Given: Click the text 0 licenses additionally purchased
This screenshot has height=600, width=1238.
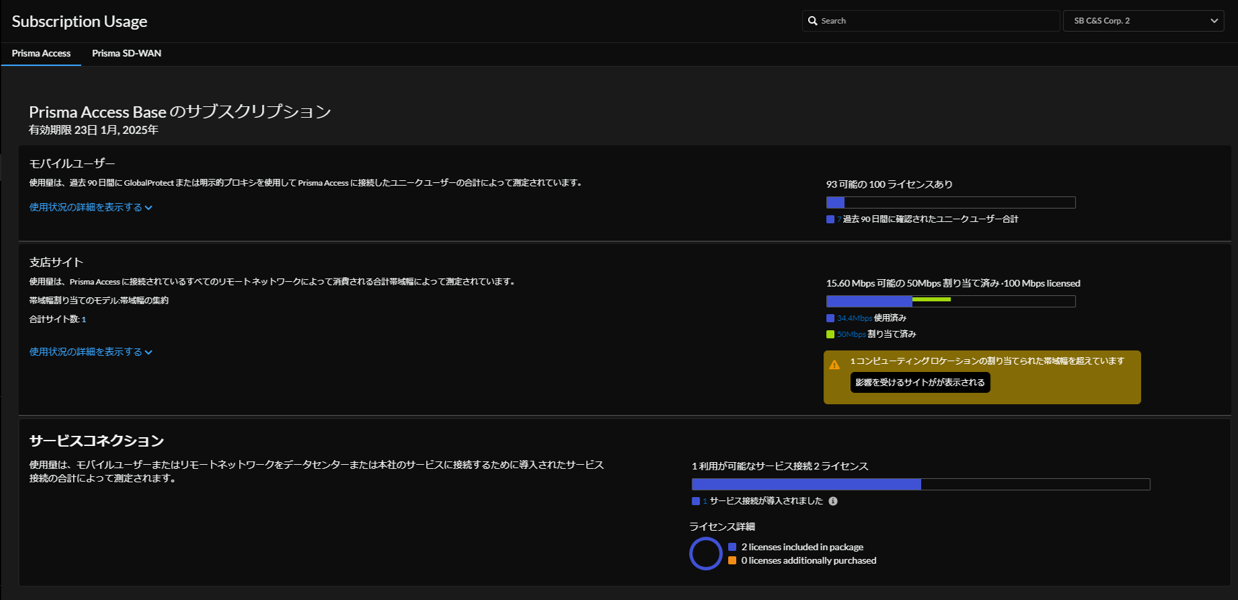Looking at the screenshot, I should click(x=808, y=560).
